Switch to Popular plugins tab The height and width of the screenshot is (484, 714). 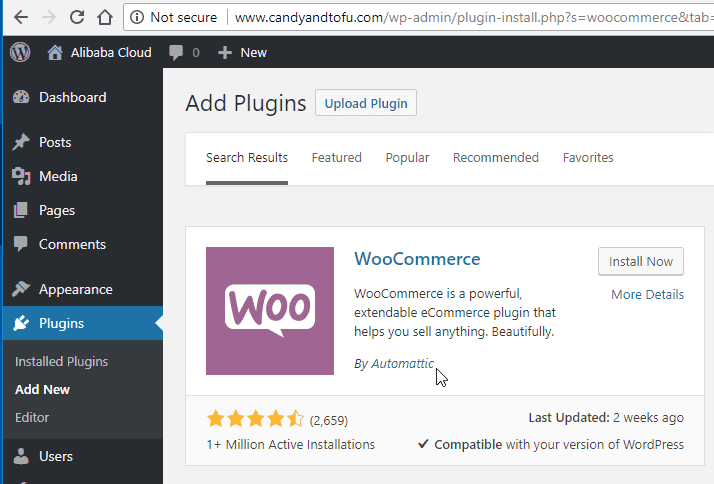tap(407, 158)
